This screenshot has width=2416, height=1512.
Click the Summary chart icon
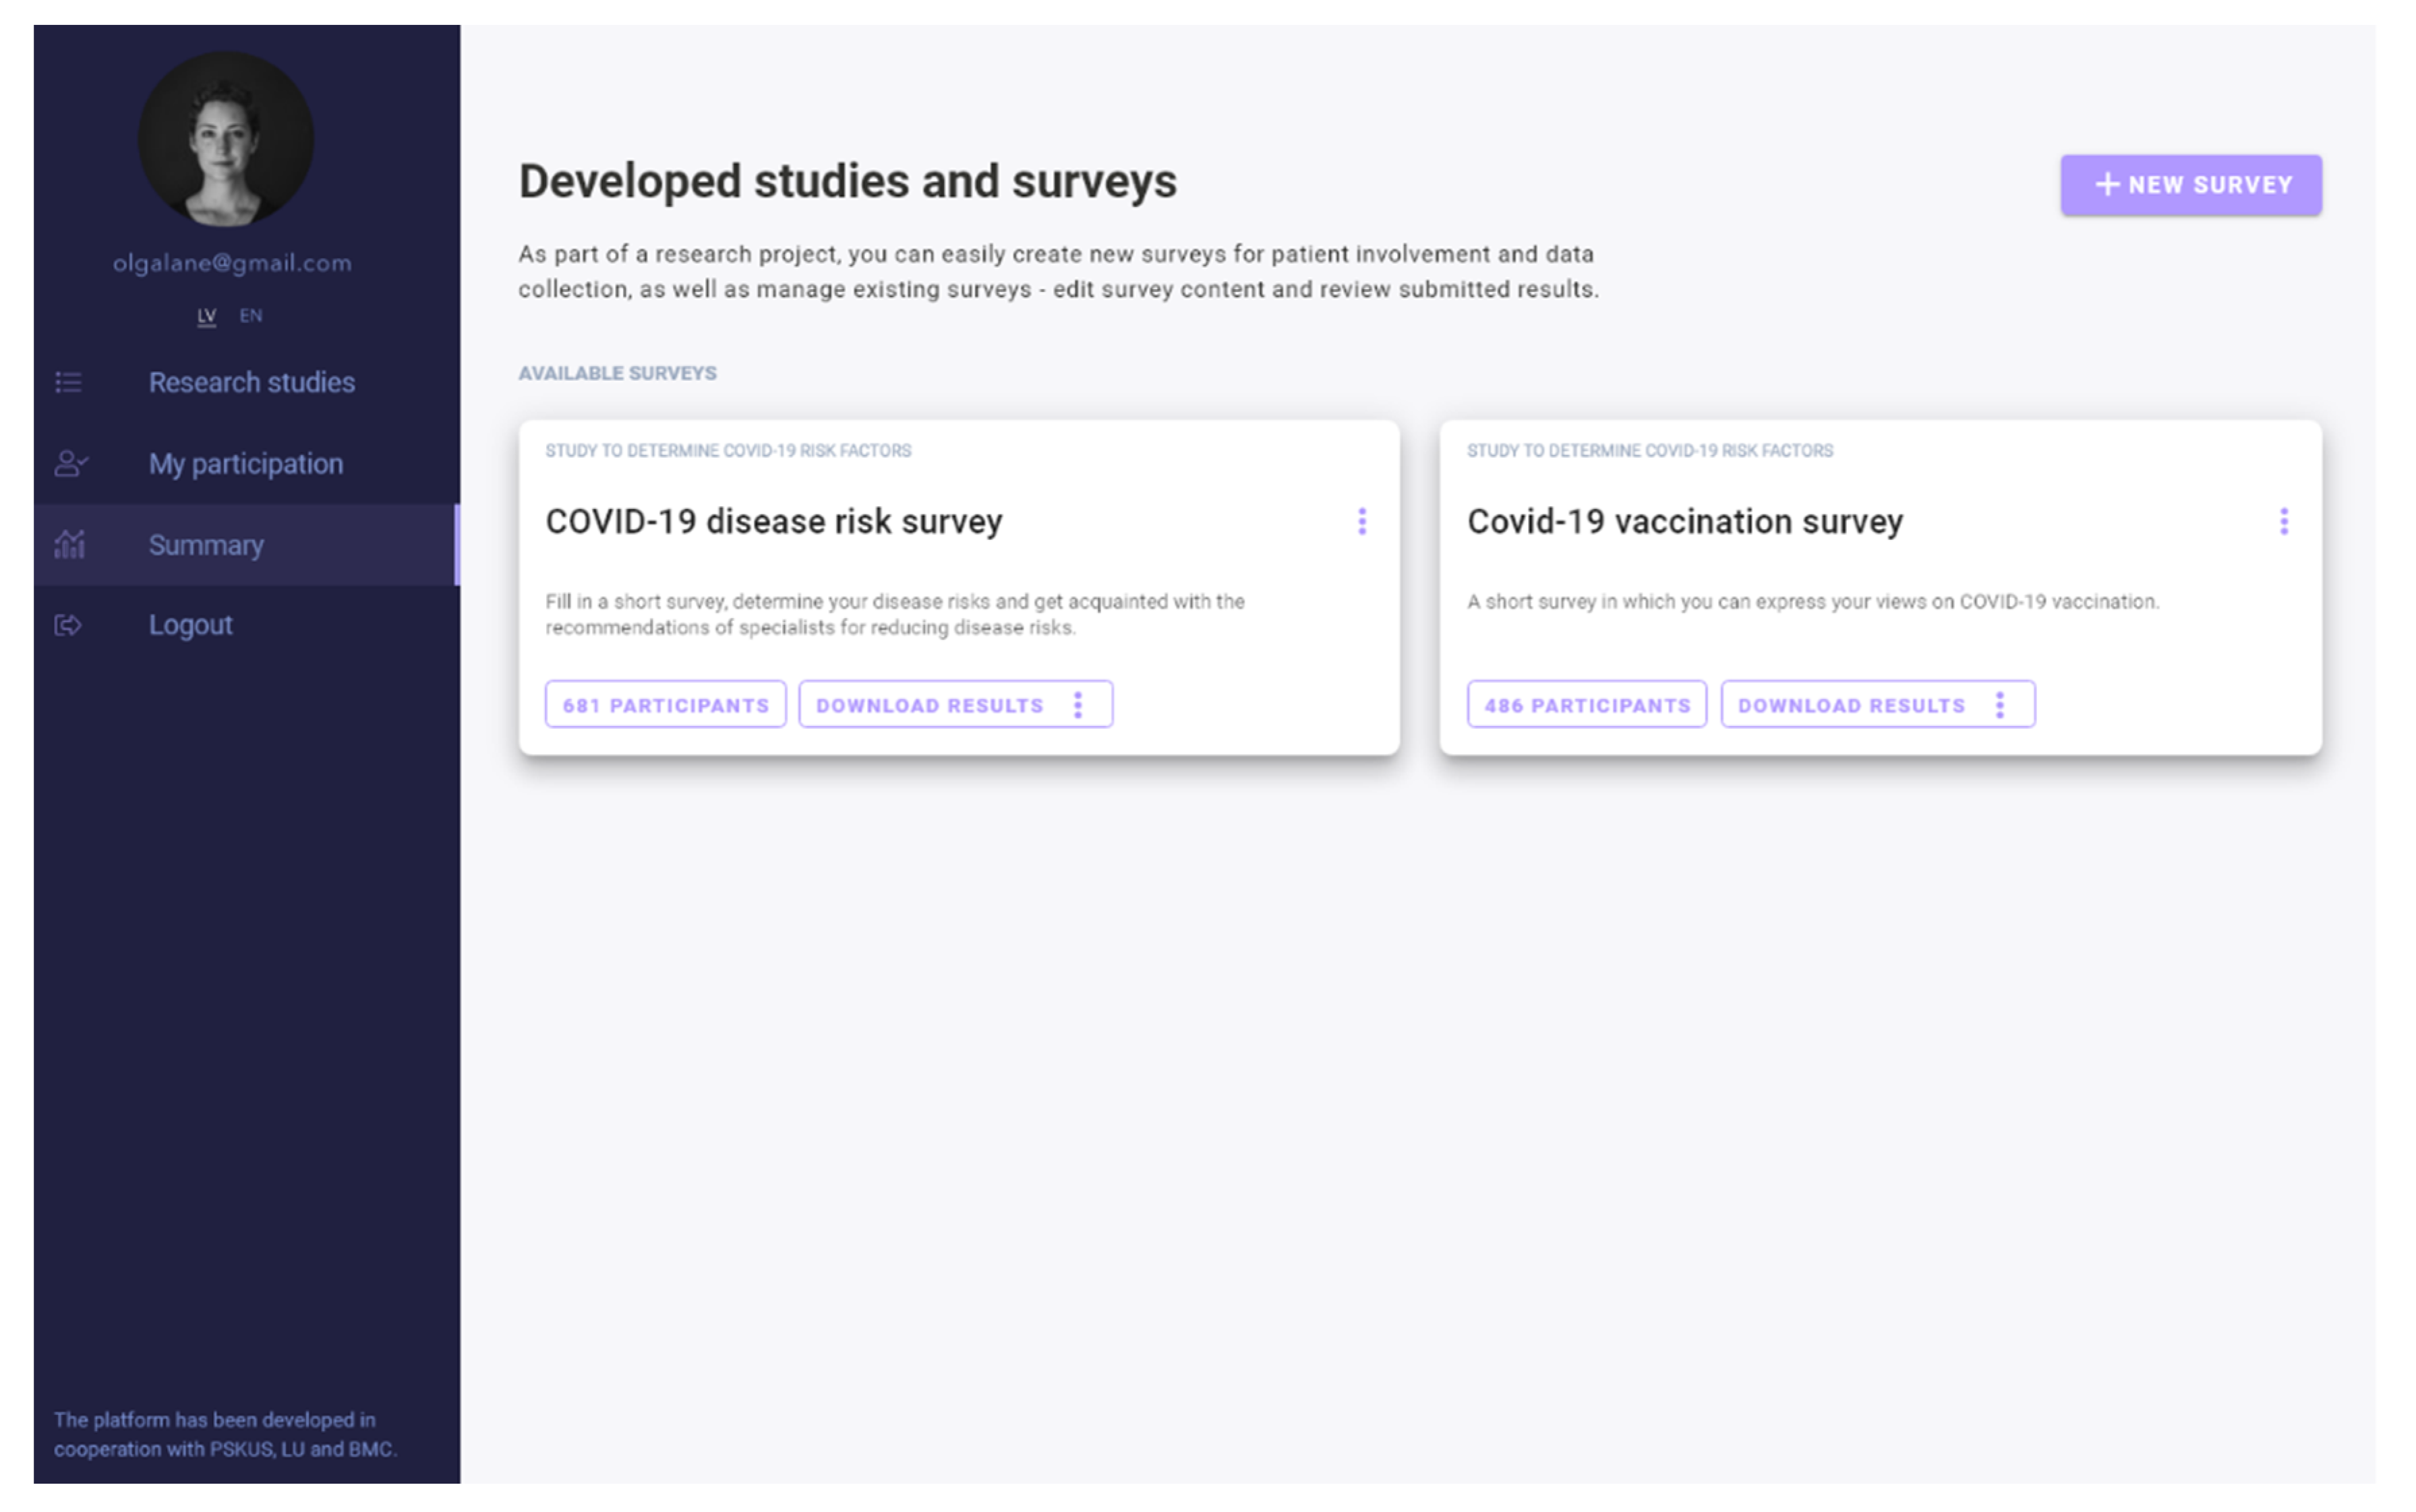click(x=69, y=544)
